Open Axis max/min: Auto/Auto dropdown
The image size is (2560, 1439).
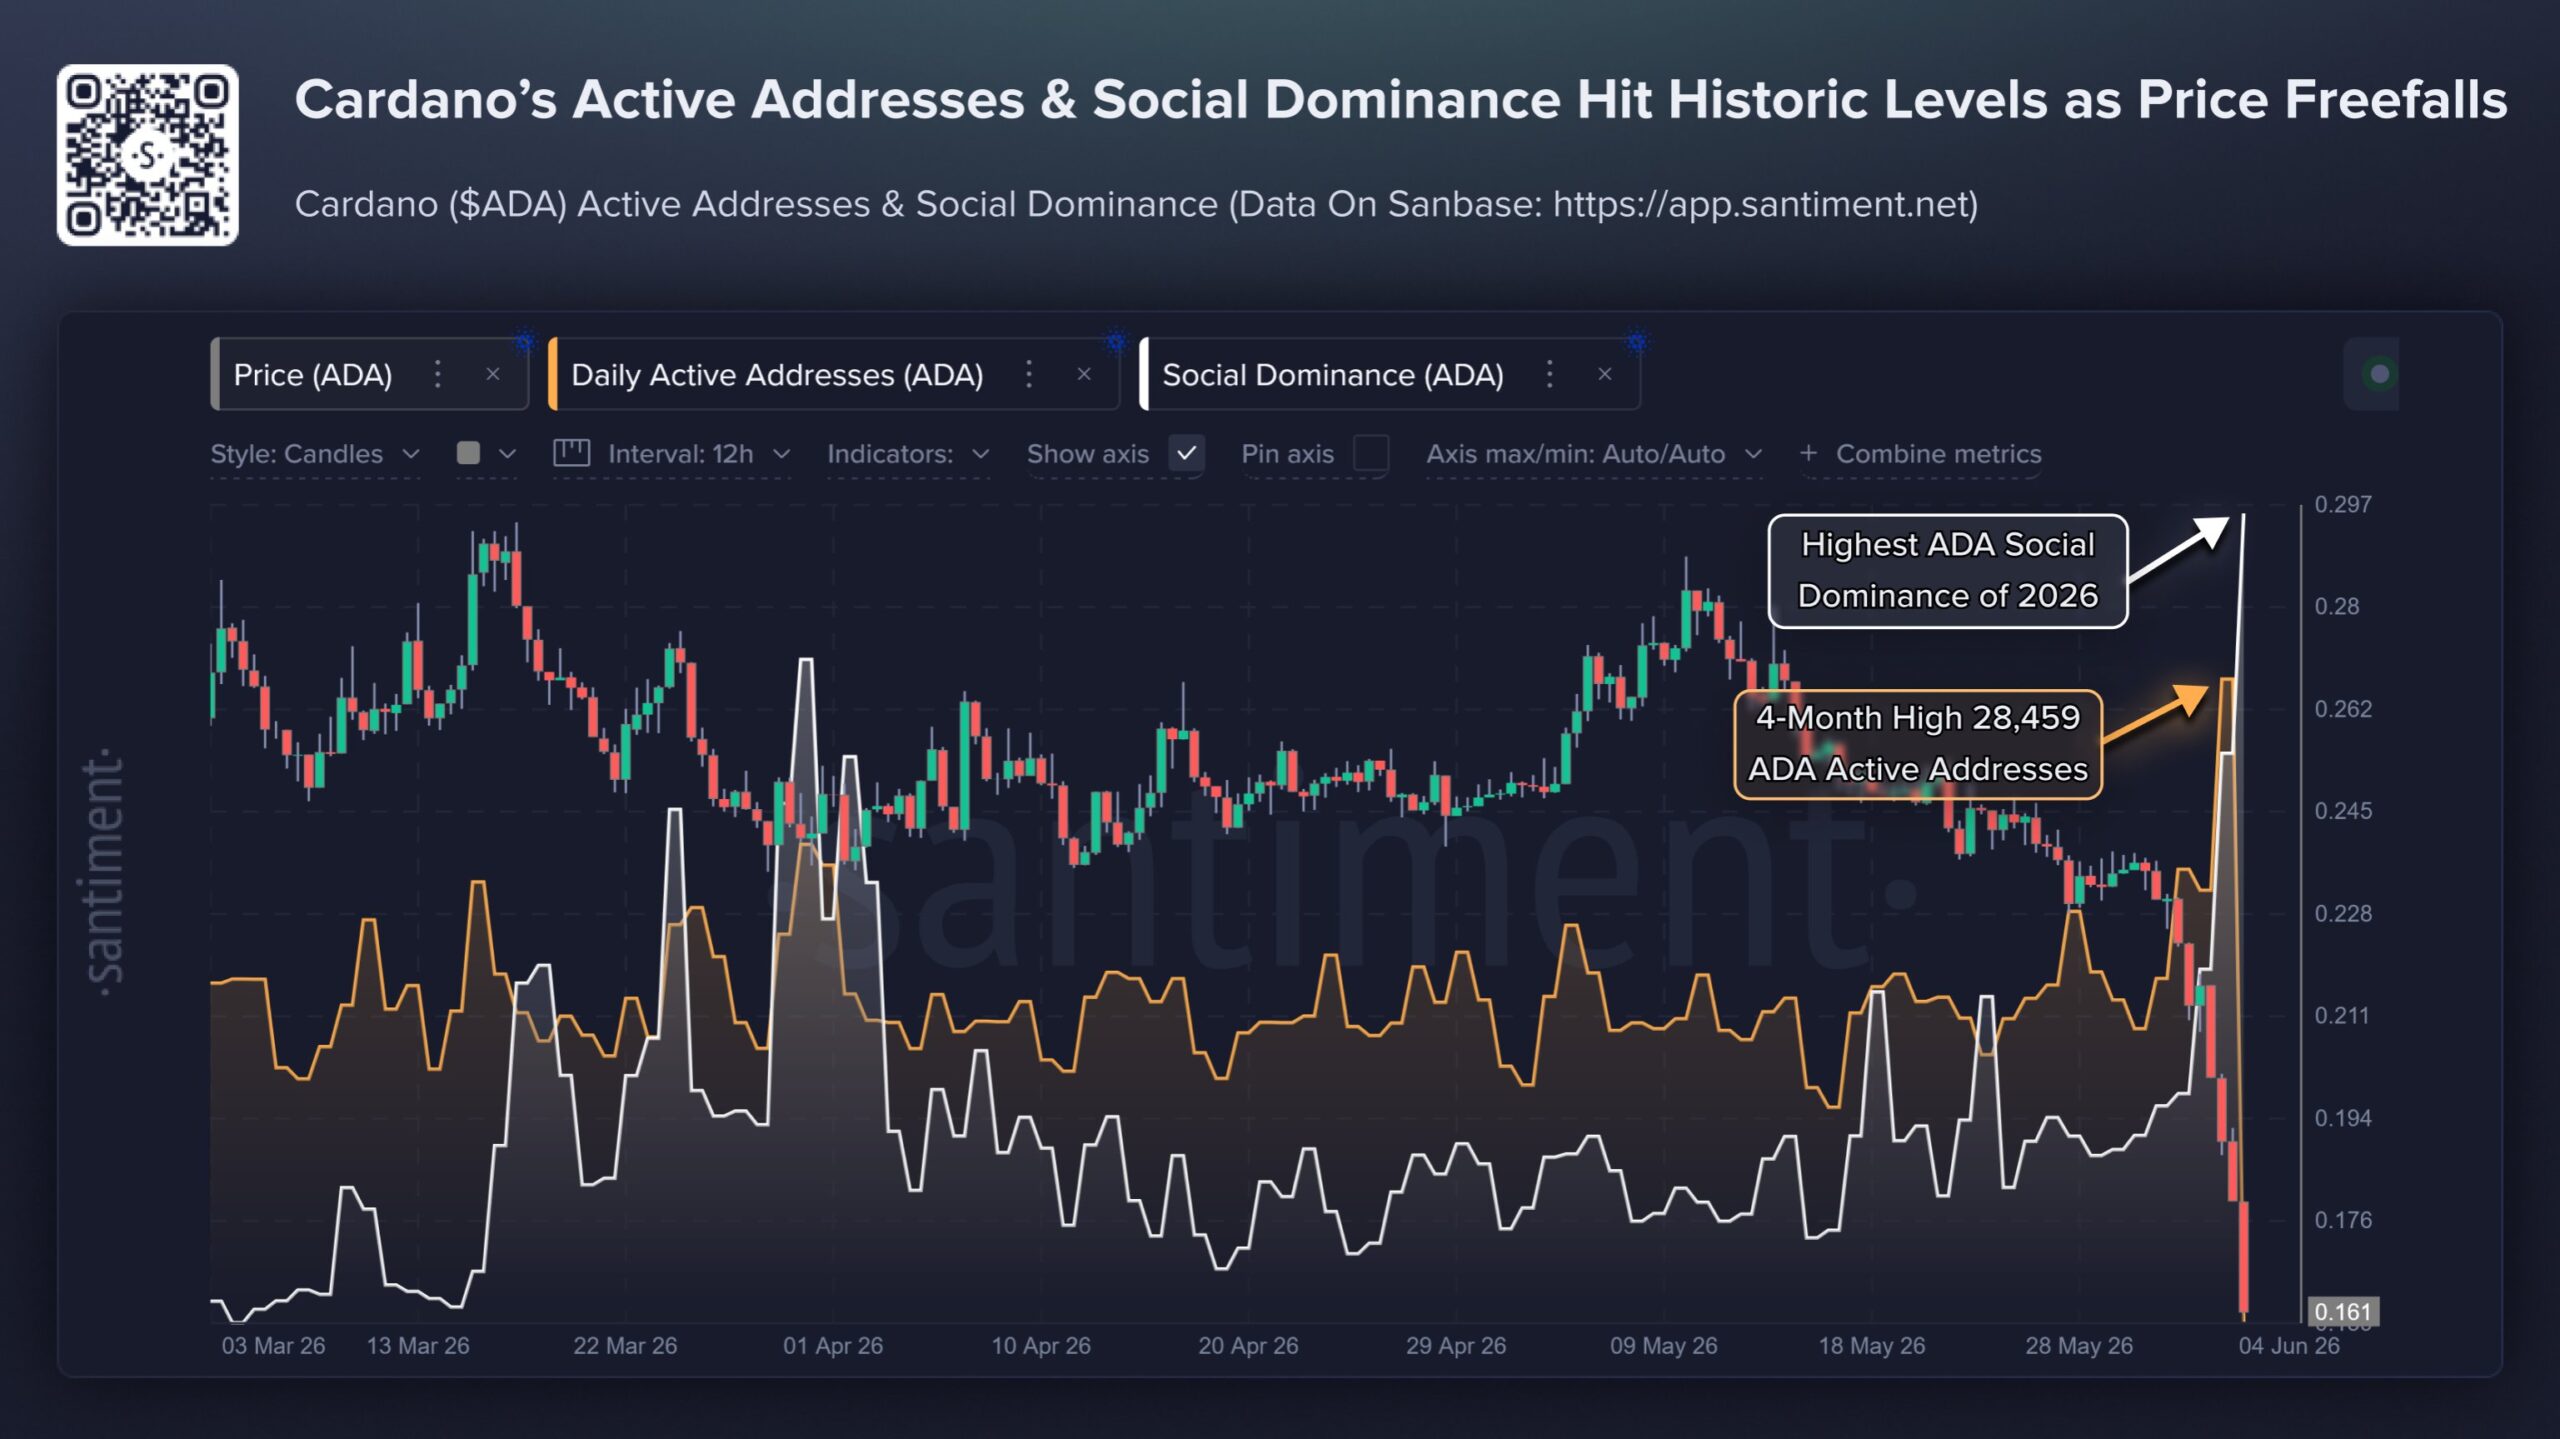1594,454
